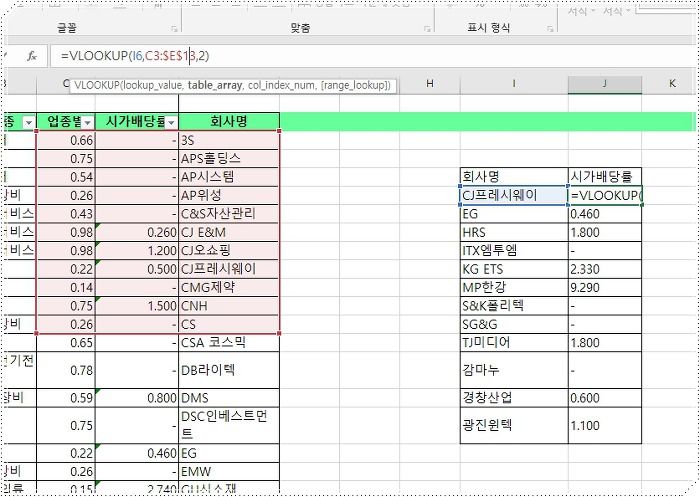
Task: Click KG ETS in the lookup table
Action: coord(514,269)
